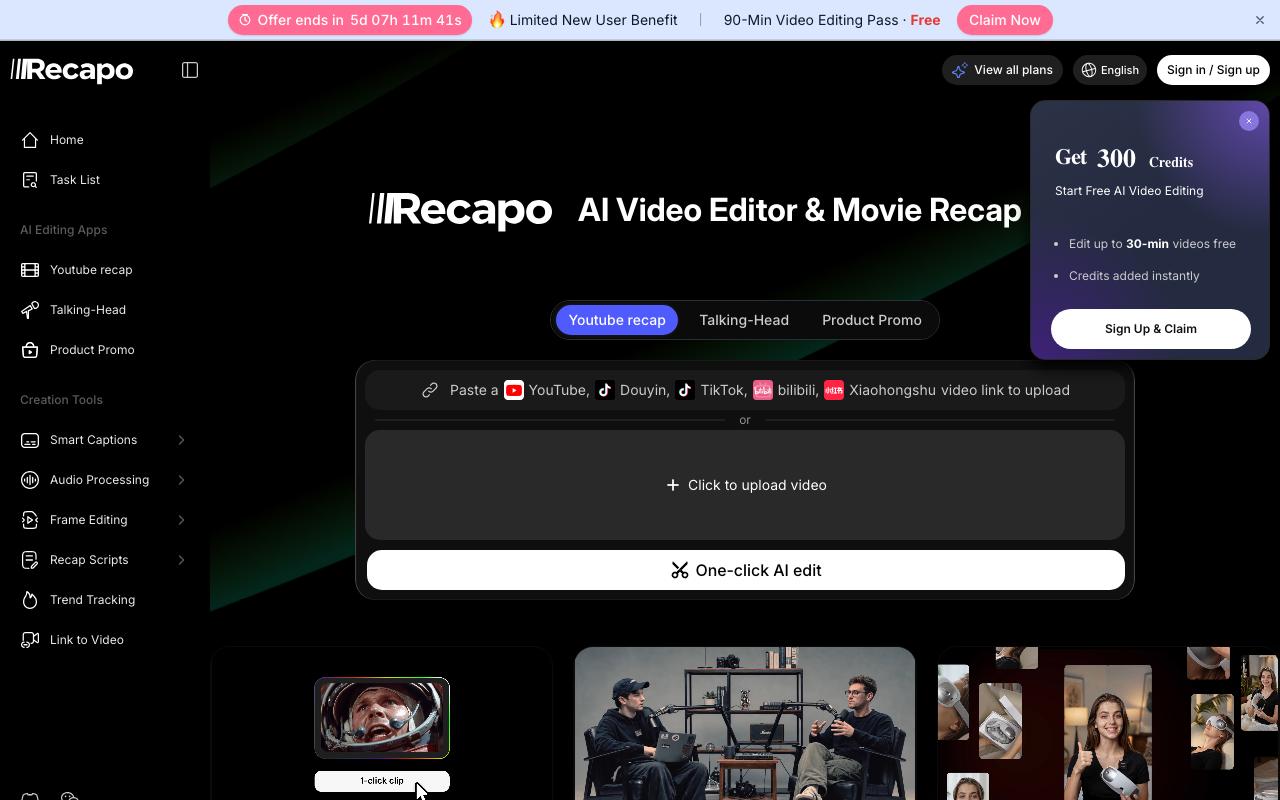
Task: Click the plus icon for upload
Action: coord(673,485)
